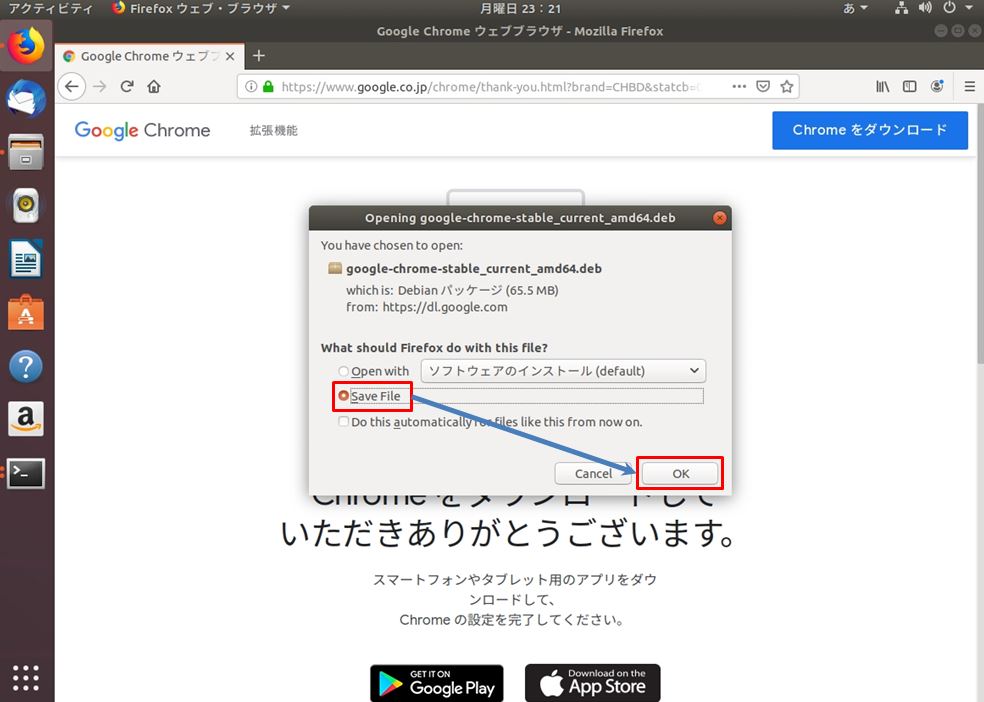Show site information for the page
Screen dimensions: 984x702
click(251, 87)
